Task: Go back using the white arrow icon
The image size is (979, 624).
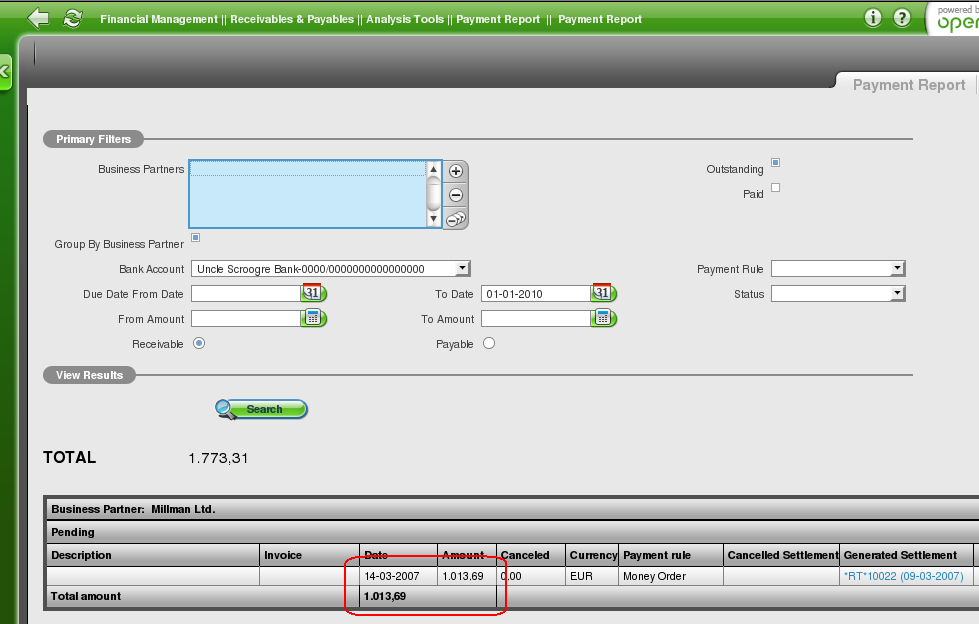Action: click(x=39, y=18)
